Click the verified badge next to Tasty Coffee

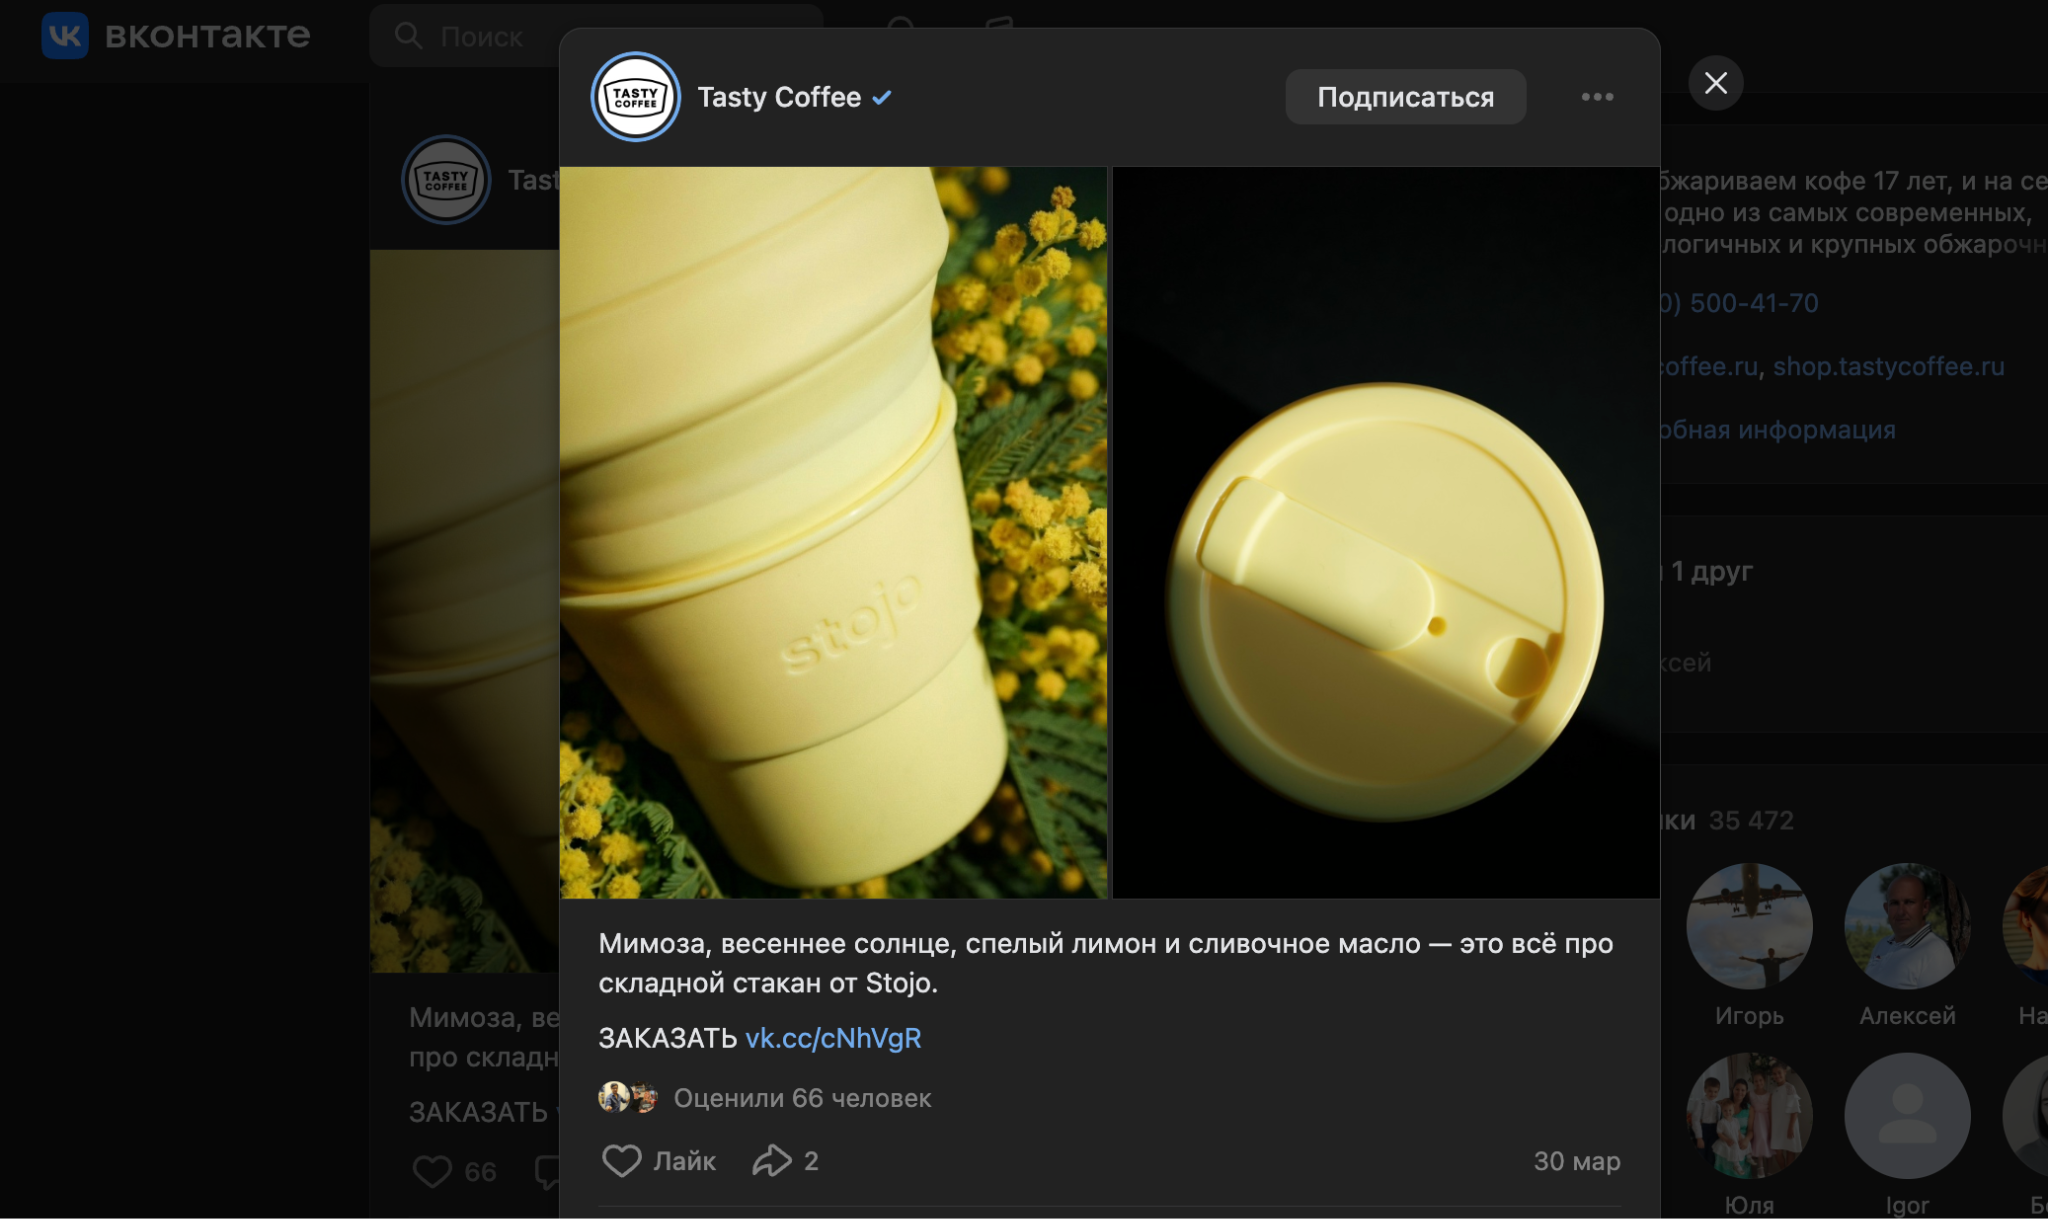coord(883,98)
